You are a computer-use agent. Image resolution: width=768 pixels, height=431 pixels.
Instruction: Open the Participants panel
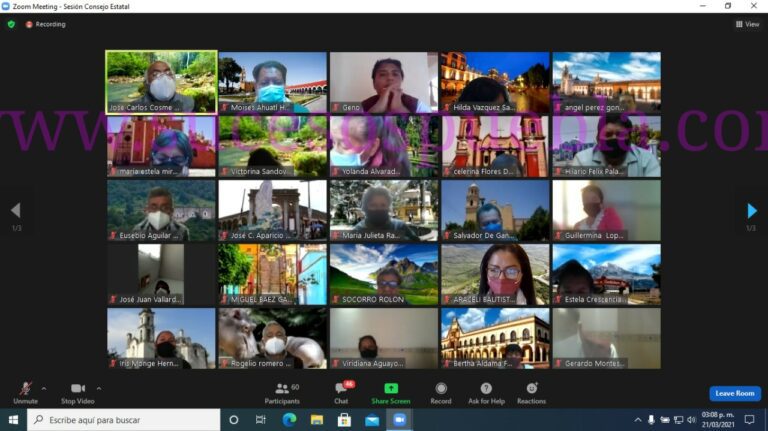[x=281, y=391]
